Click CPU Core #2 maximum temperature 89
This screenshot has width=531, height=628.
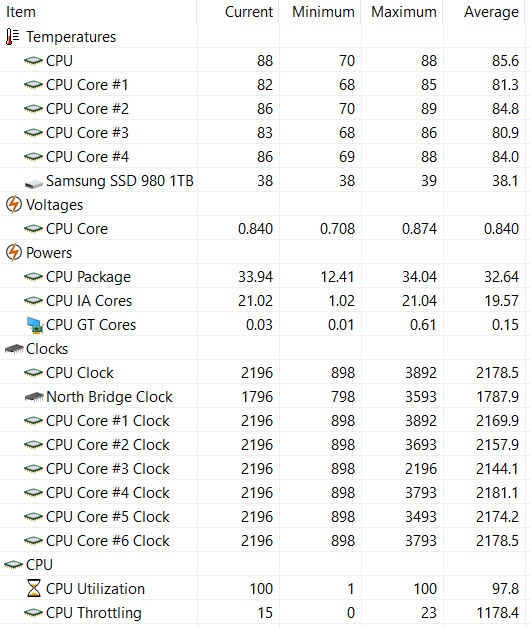(x=428, y=109)
